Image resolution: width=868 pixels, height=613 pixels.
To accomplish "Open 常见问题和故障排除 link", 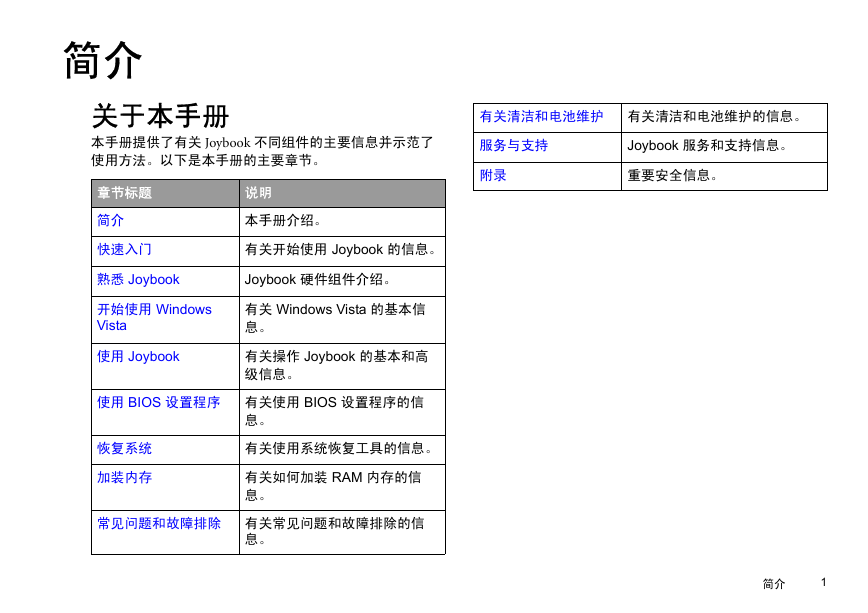I will tap(159, 523).
